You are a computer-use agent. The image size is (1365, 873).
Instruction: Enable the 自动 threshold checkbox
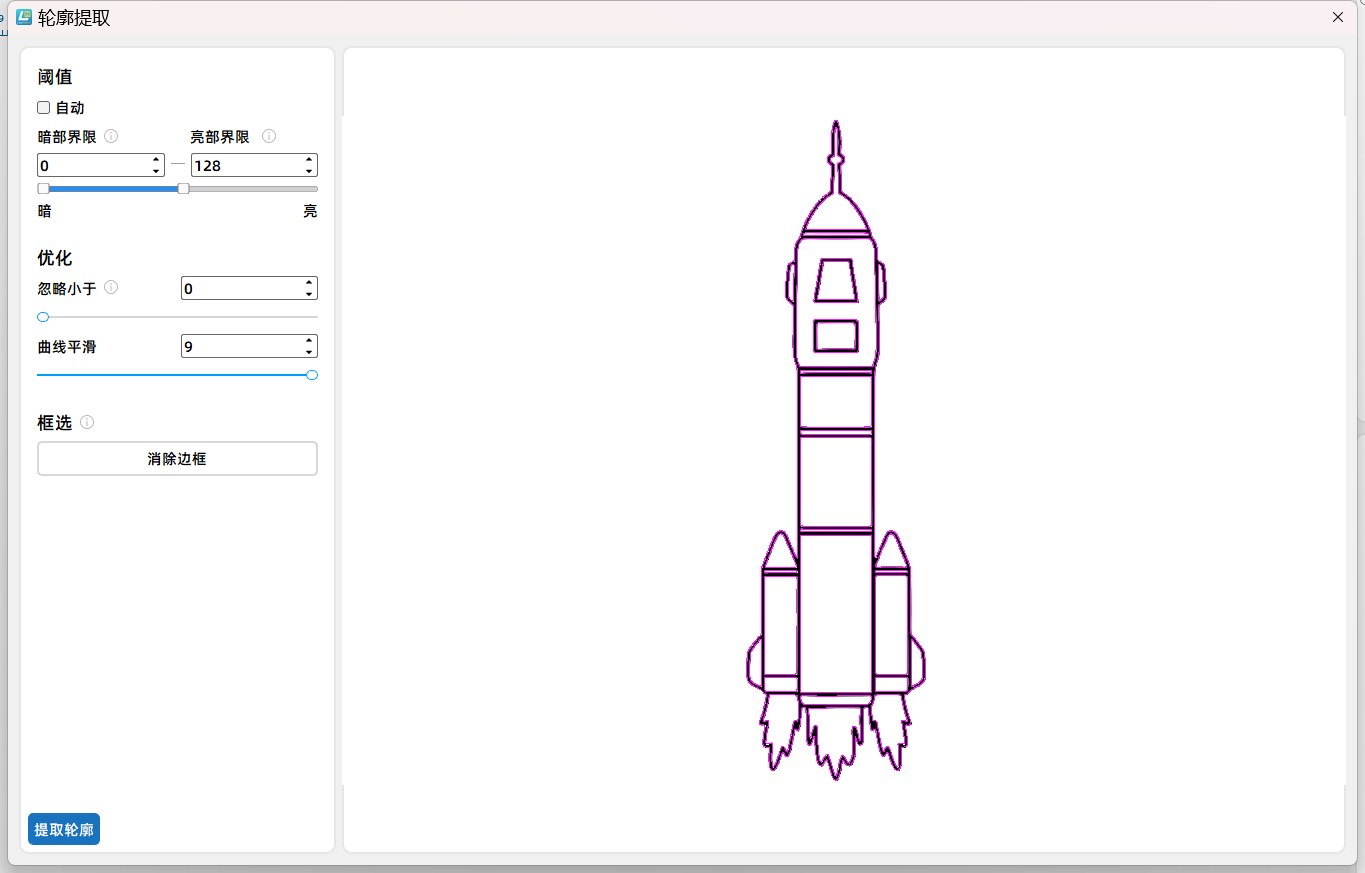tap(44, 108)
